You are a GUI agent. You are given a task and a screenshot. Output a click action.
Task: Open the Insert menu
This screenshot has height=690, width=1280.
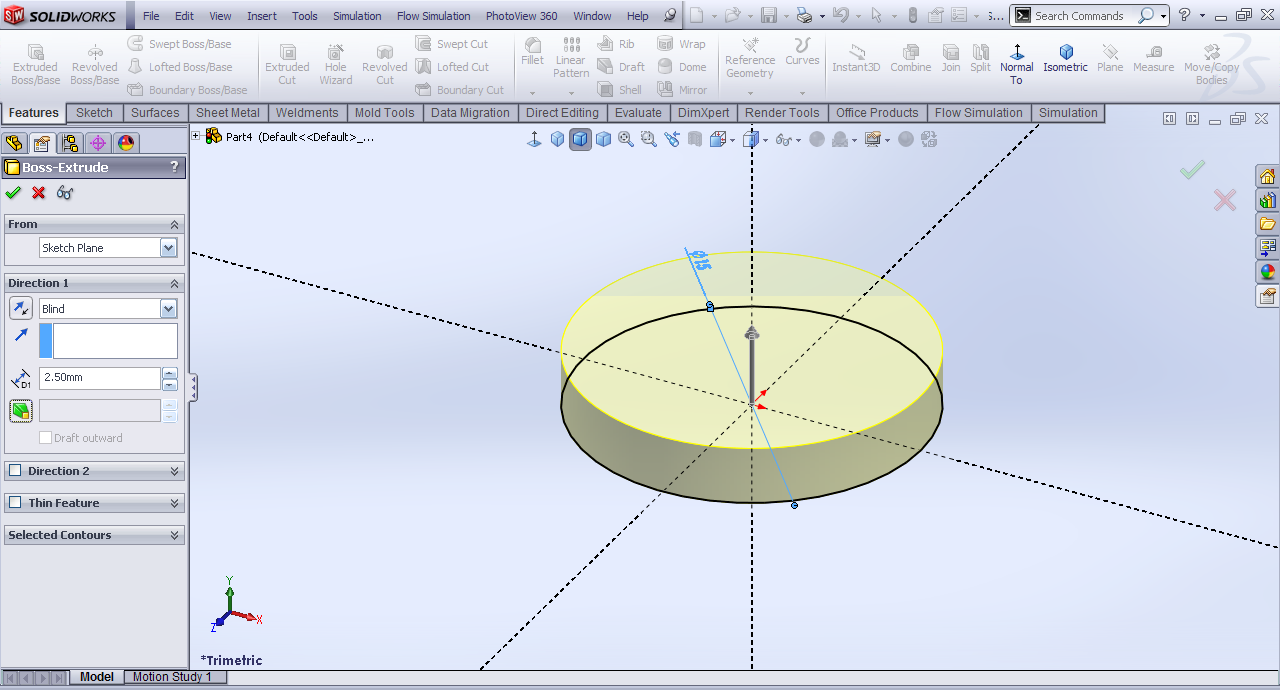point(262,16)
